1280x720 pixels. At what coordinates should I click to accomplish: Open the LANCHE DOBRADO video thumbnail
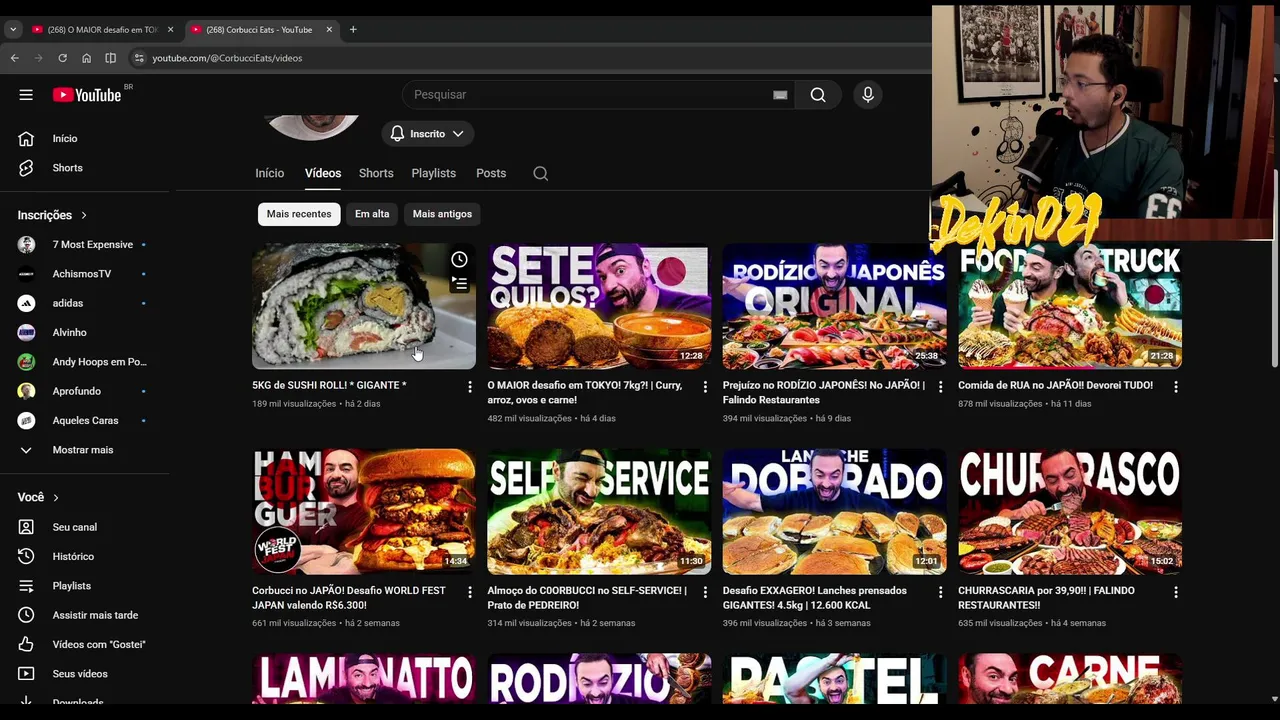click(834, 512)
